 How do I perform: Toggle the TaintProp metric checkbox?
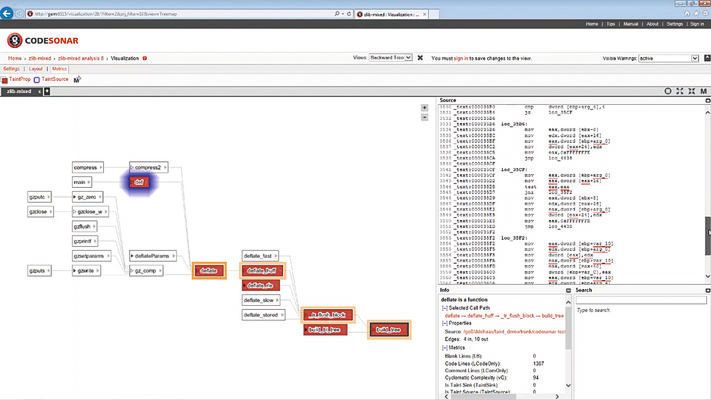pyautogui.click(x=5, y=80)
